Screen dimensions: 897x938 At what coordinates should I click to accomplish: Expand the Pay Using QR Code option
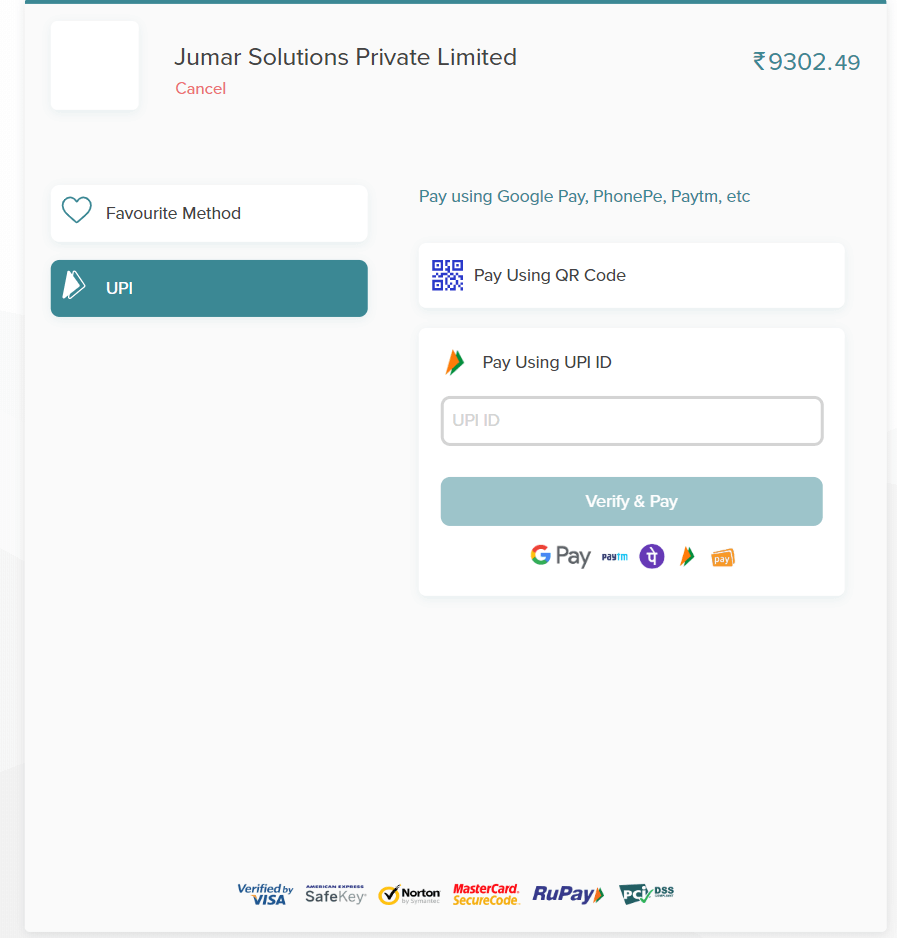(631, 275)
